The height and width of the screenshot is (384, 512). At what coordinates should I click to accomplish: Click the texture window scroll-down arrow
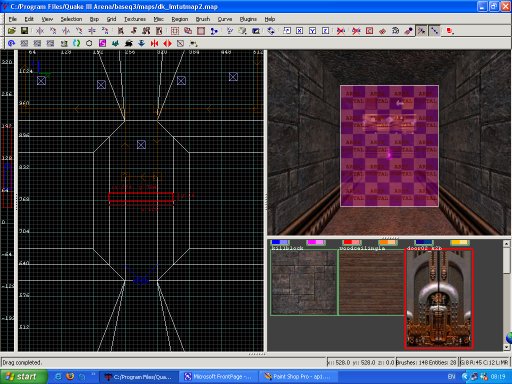(507, 347)
